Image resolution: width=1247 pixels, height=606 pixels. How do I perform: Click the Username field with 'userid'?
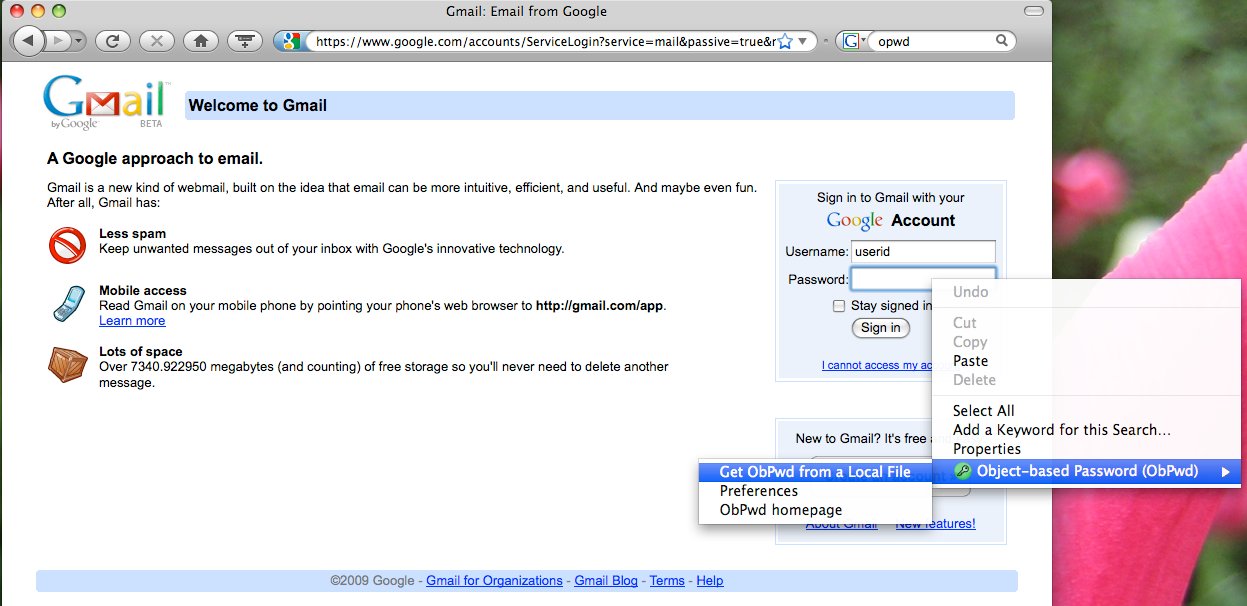[923, 252]
